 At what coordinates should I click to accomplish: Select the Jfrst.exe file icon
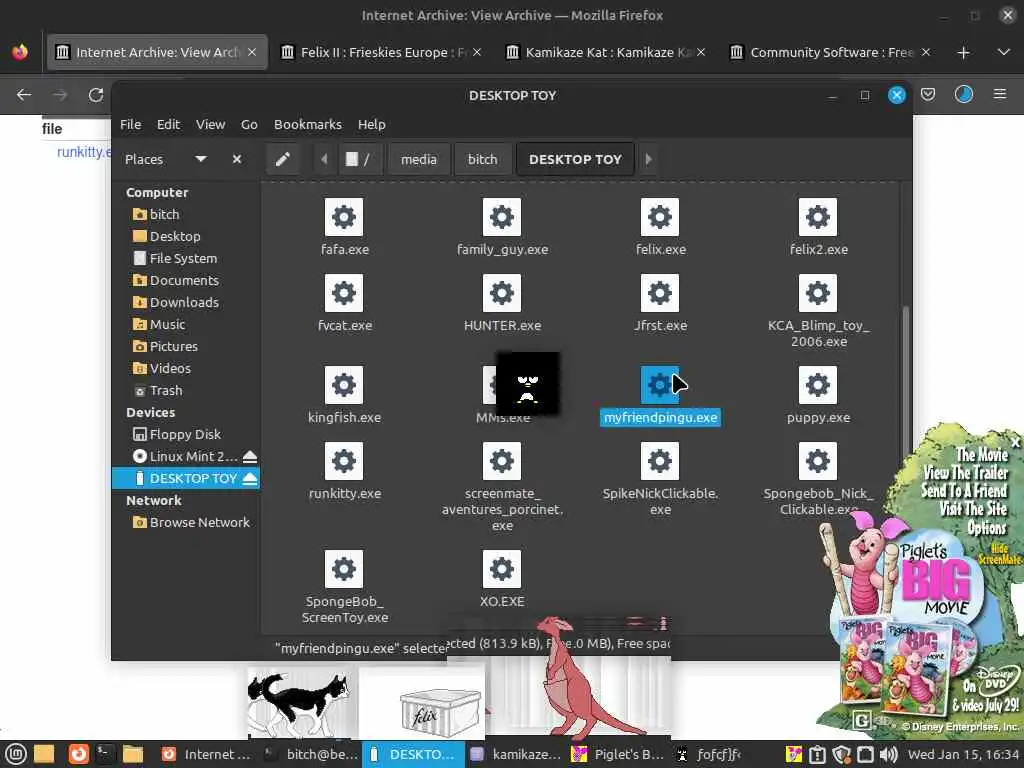coord(660,293)
